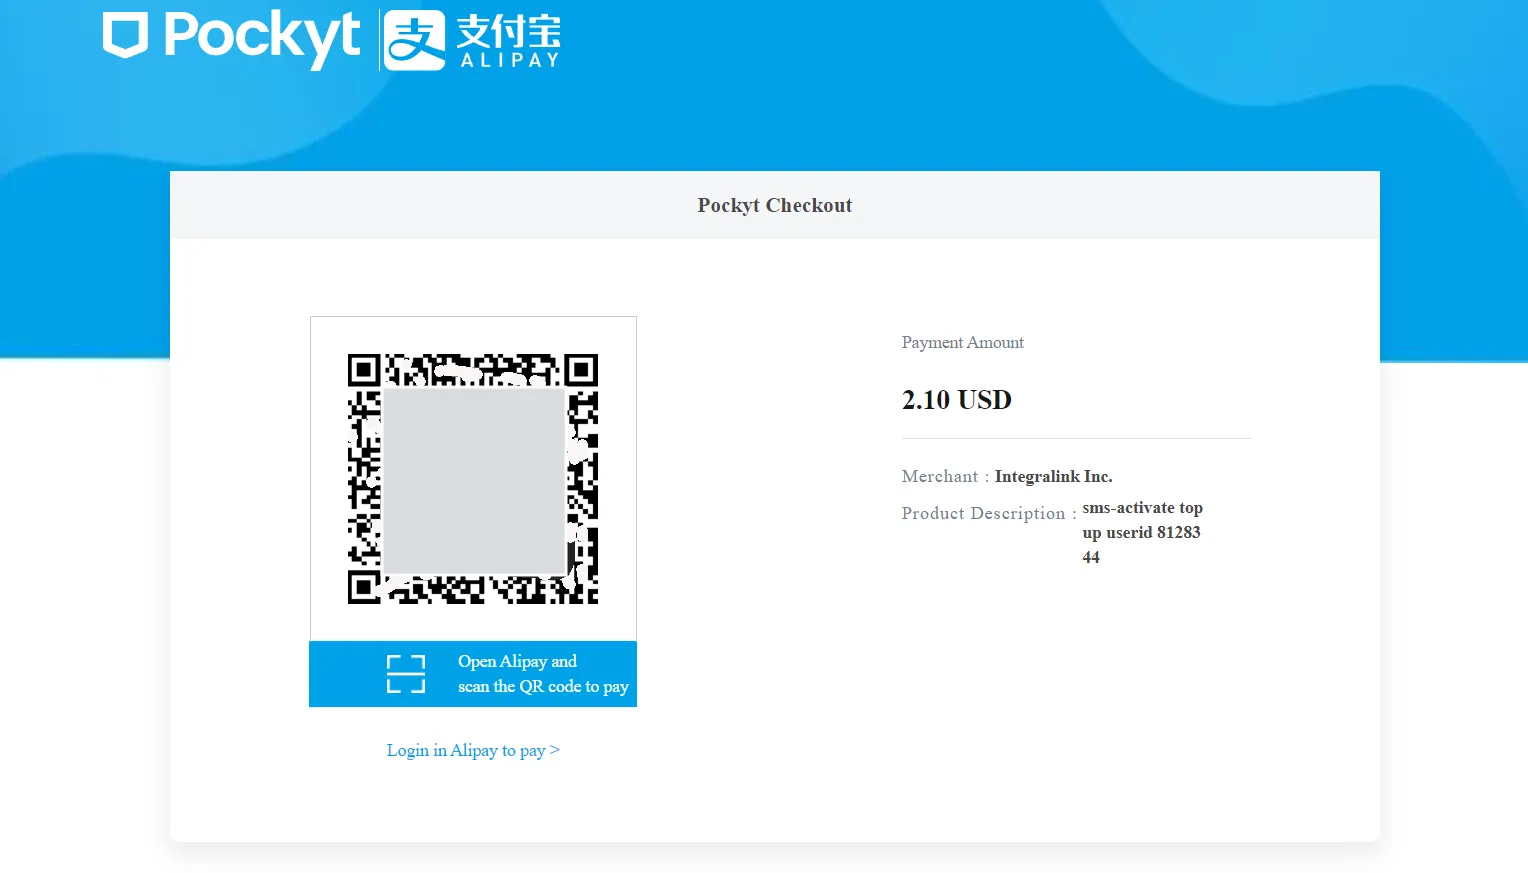Click the Pockyt logo in the header
This screenshot has width=1528, height=873.
click(231, 39)
